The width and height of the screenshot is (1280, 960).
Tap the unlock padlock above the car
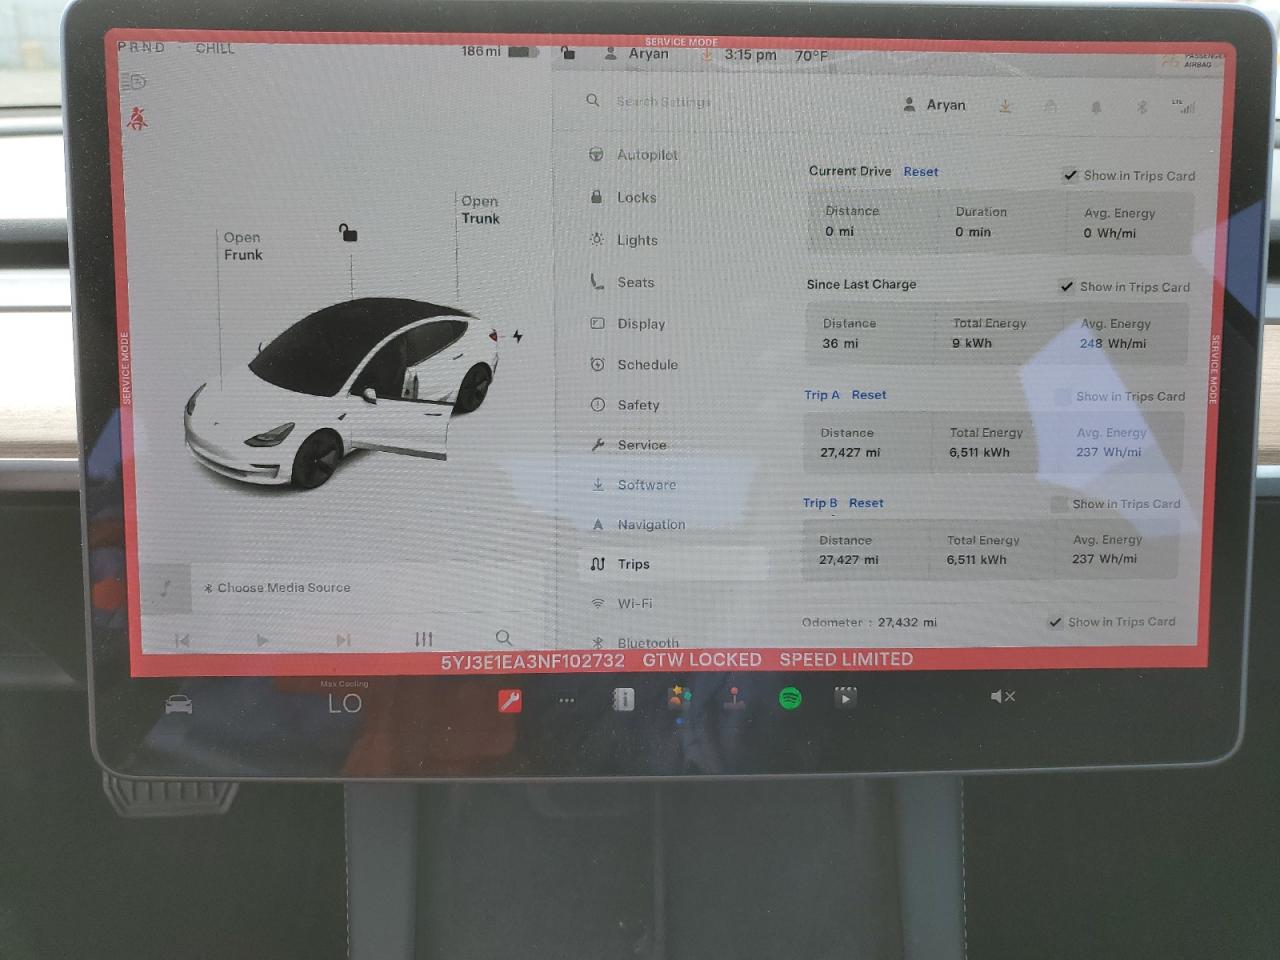coord(347,233)
